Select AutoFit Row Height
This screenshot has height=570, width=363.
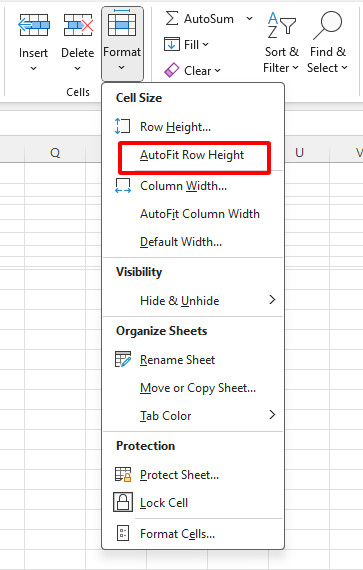pos(193,155)
